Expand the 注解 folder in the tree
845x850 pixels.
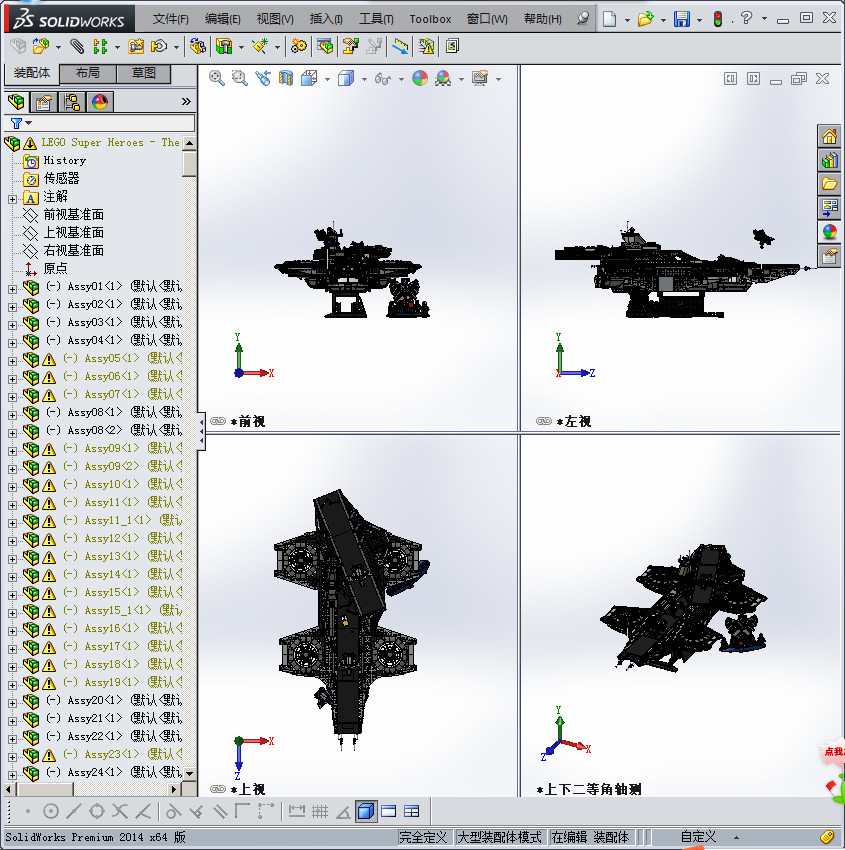[11, 199]
